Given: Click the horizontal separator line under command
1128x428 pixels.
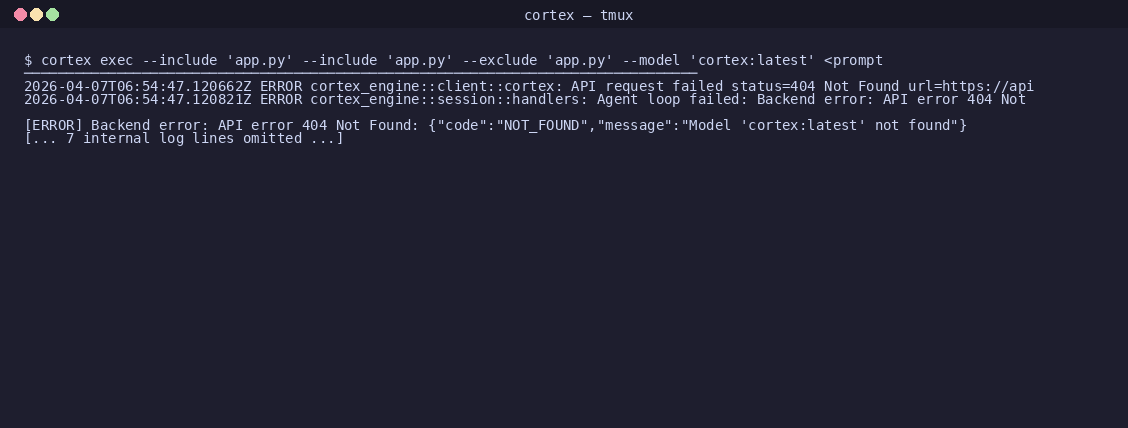Looking at the screenshot, I should pyautogui.click(x=360, y=73).
